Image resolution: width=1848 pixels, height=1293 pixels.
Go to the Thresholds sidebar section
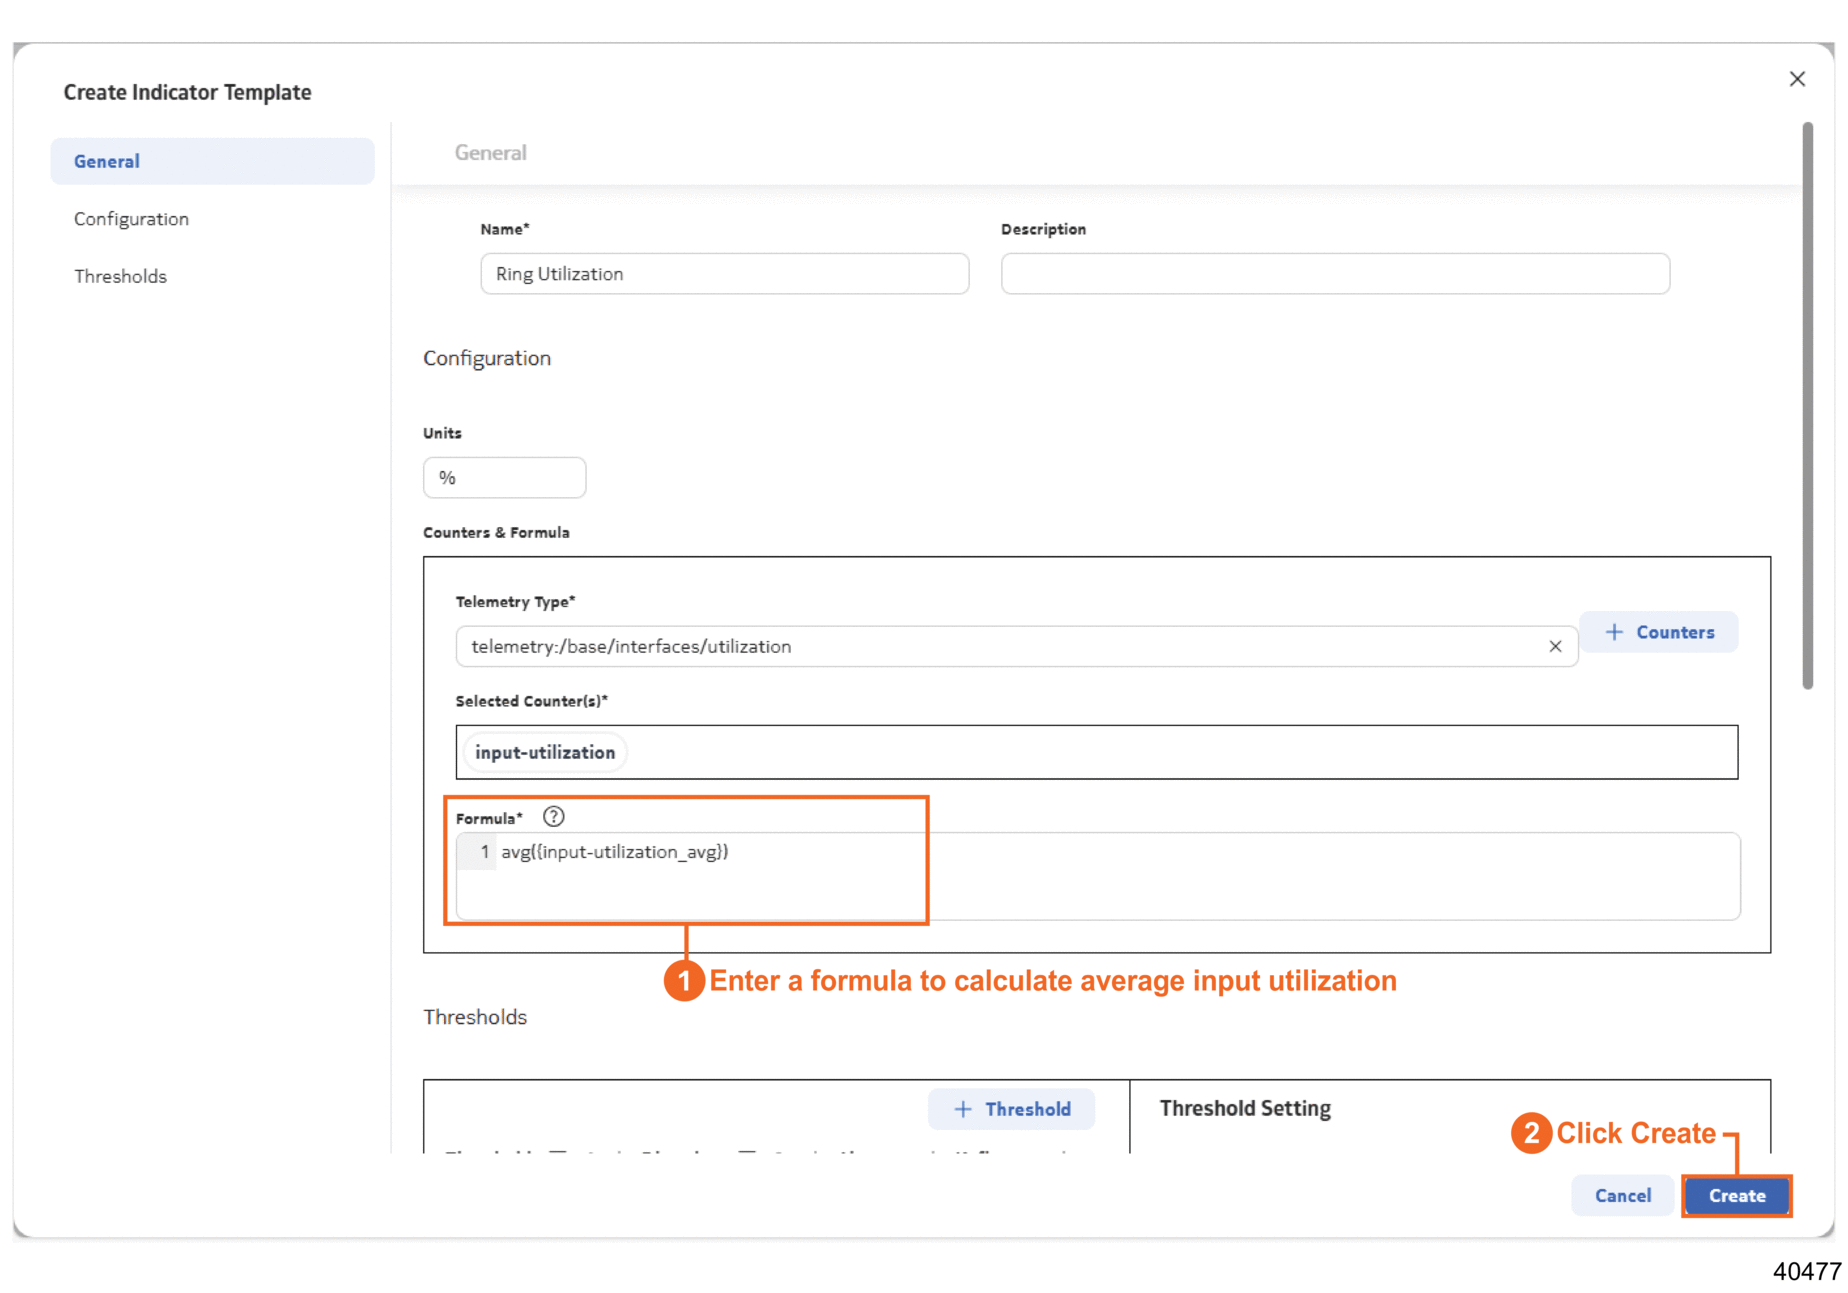click(x=120, y=276)
